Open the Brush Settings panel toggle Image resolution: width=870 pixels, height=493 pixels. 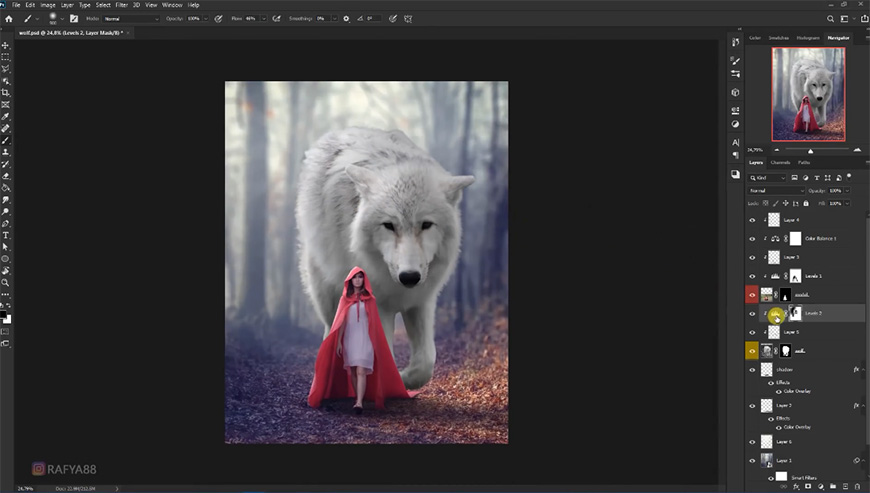74,19
